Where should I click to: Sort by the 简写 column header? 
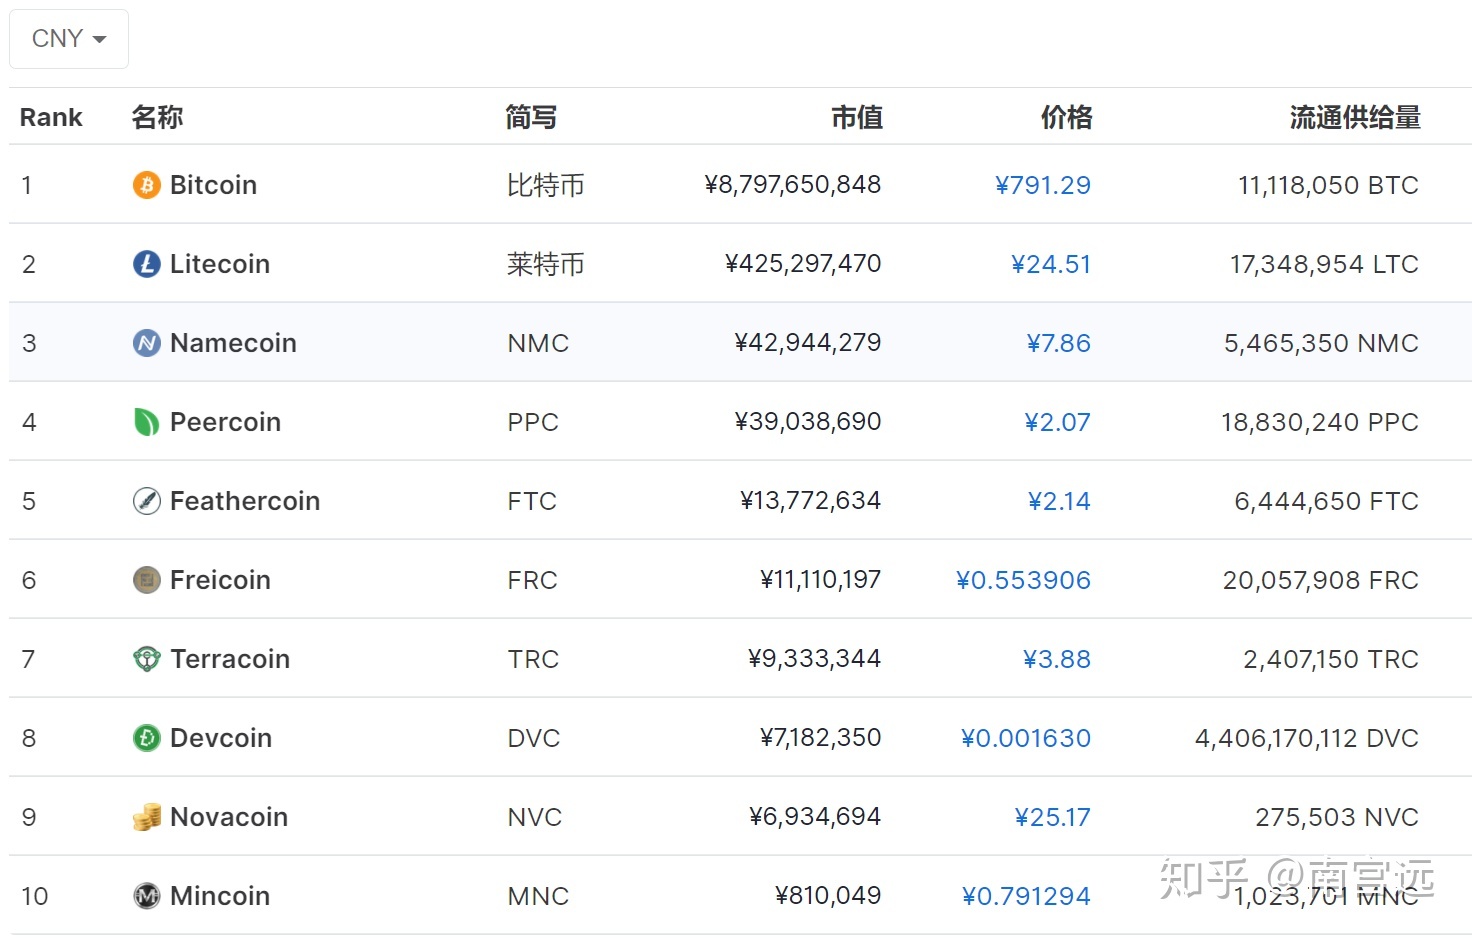point(531,117)
